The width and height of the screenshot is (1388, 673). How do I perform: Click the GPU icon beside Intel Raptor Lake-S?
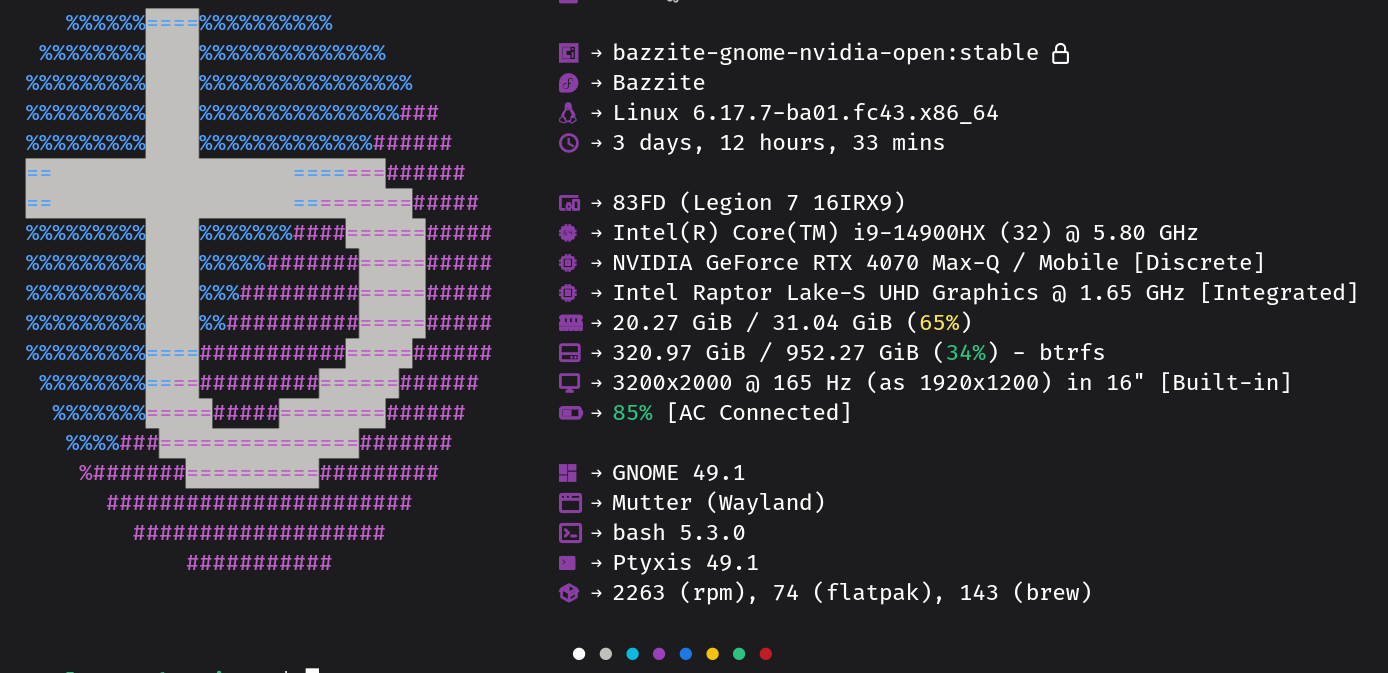click(x=568, y=293)
